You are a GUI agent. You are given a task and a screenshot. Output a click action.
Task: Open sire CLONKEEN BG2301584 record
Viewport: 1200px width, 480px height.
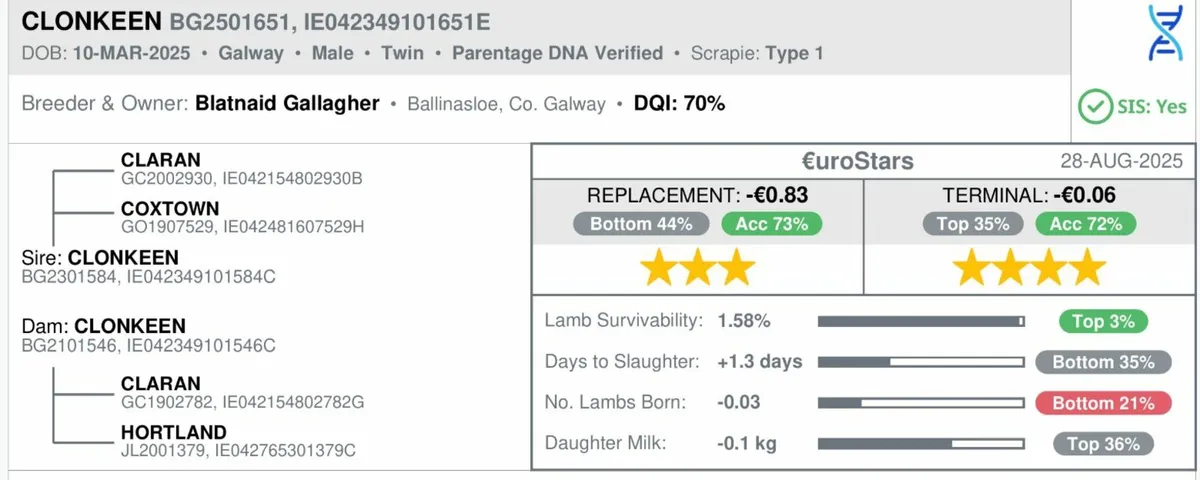pos(149,266)
